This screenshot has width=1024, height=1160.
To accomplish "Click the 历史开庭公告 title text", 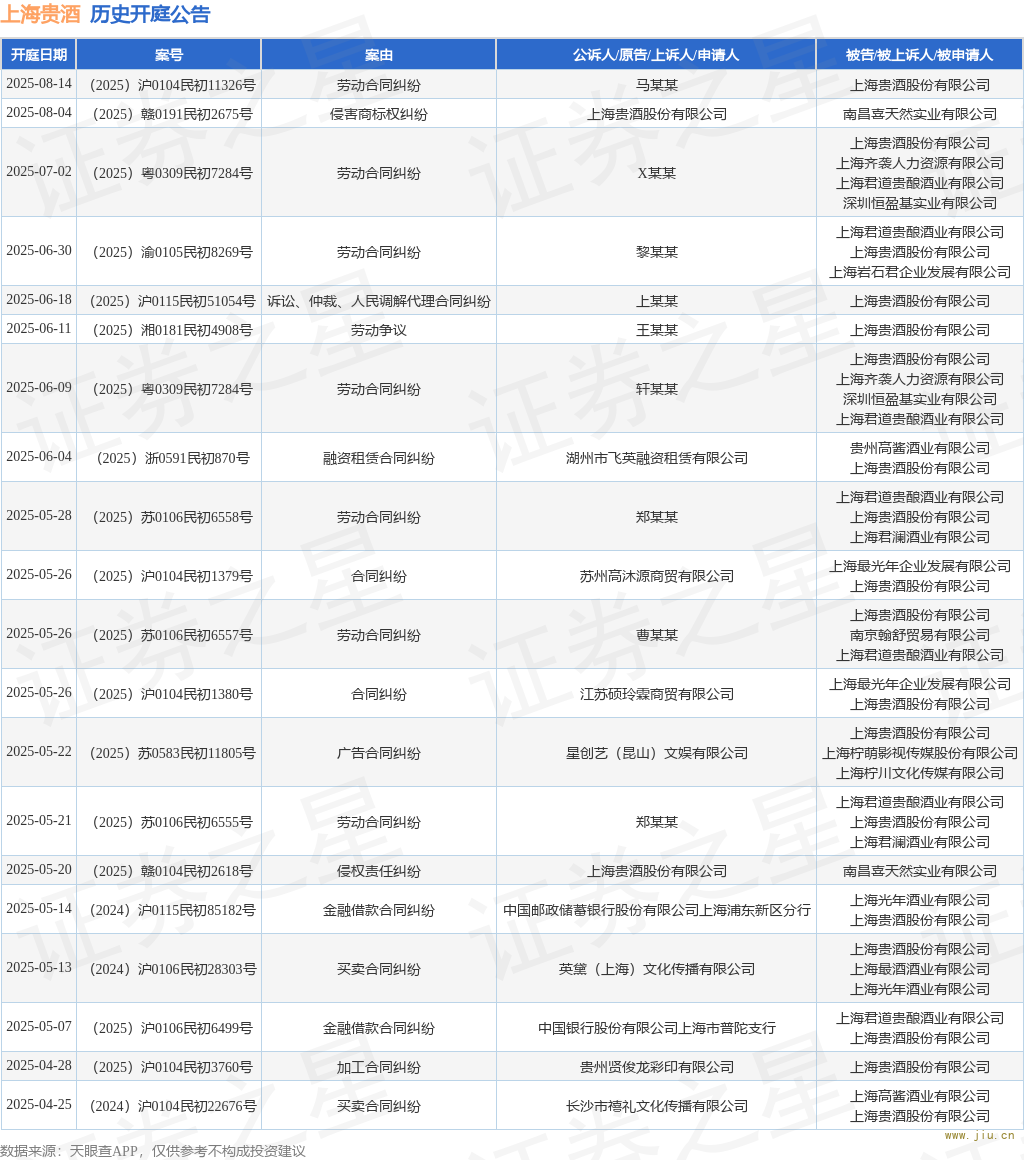I will [x=150, y=14].
